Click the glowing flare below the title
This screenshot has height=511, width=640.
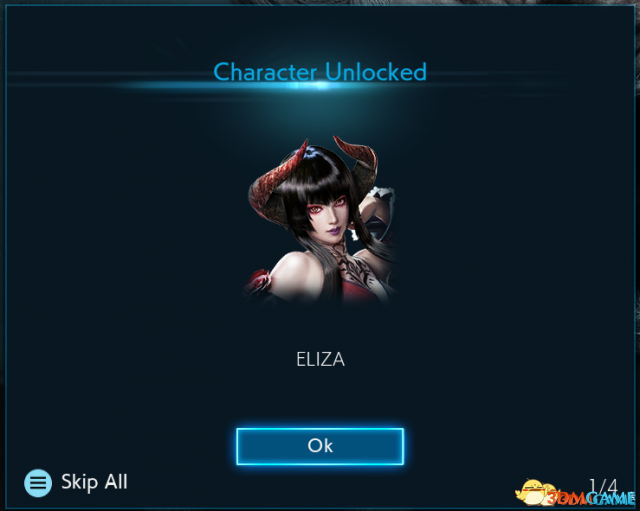[321, 85]
